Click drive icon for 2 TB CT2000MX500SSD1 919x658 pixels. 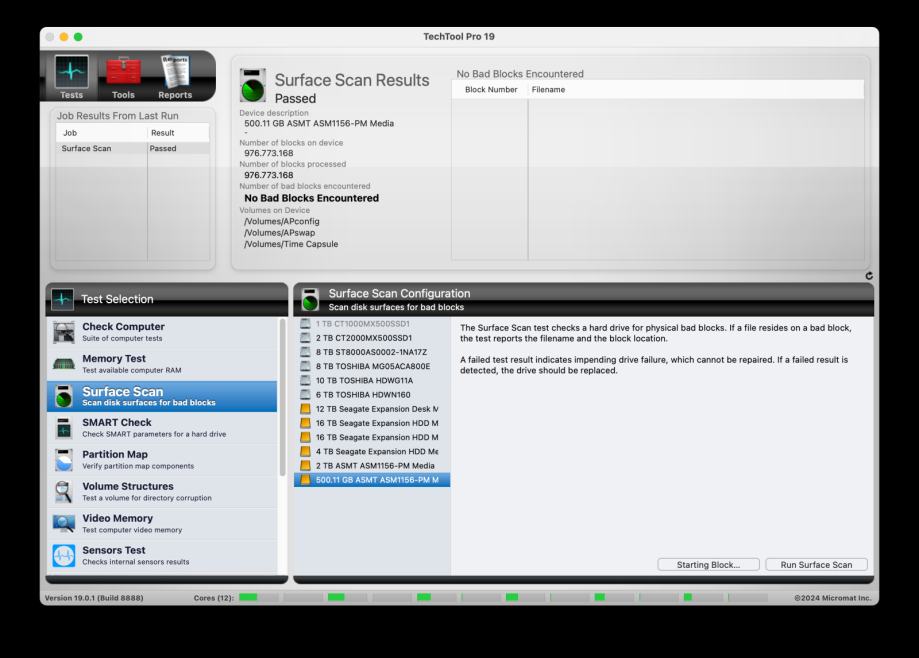pos(305,337)
